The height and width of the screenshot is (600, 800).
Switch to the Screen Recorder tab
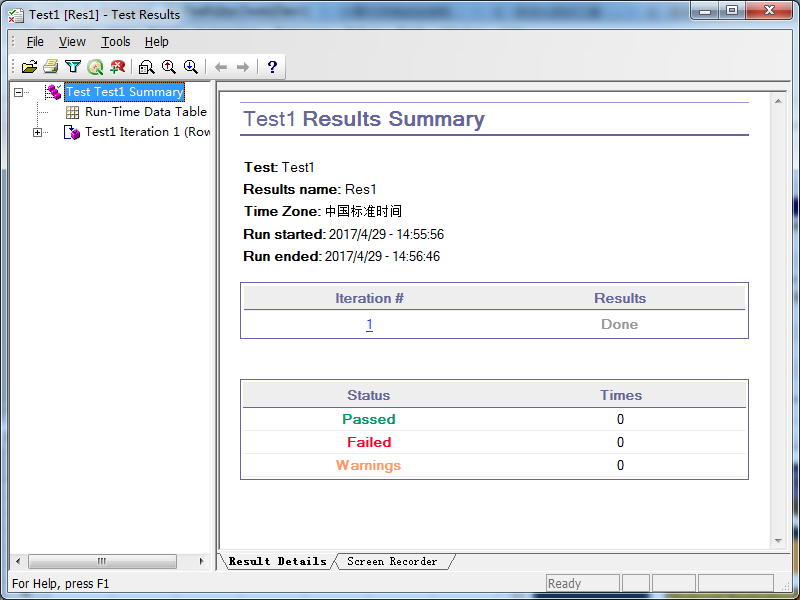(x=392, y=562)
